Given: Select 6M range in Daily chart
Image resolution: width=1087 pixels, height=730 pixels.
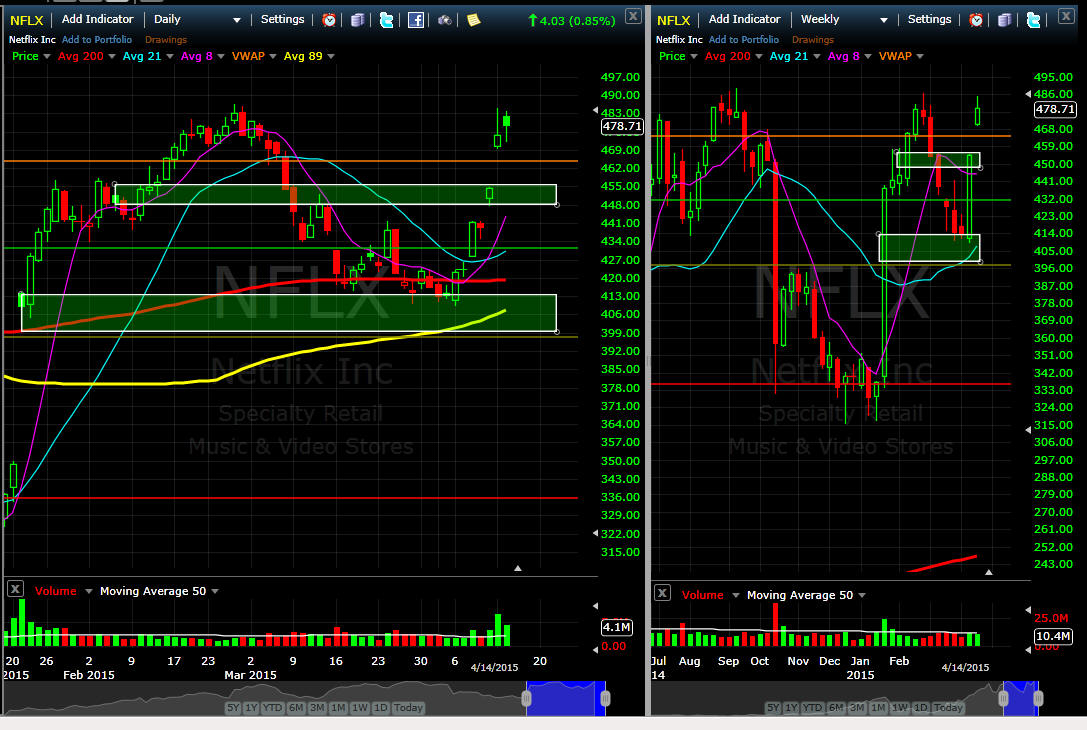Looking at the screenshot, I should [296, 708].
